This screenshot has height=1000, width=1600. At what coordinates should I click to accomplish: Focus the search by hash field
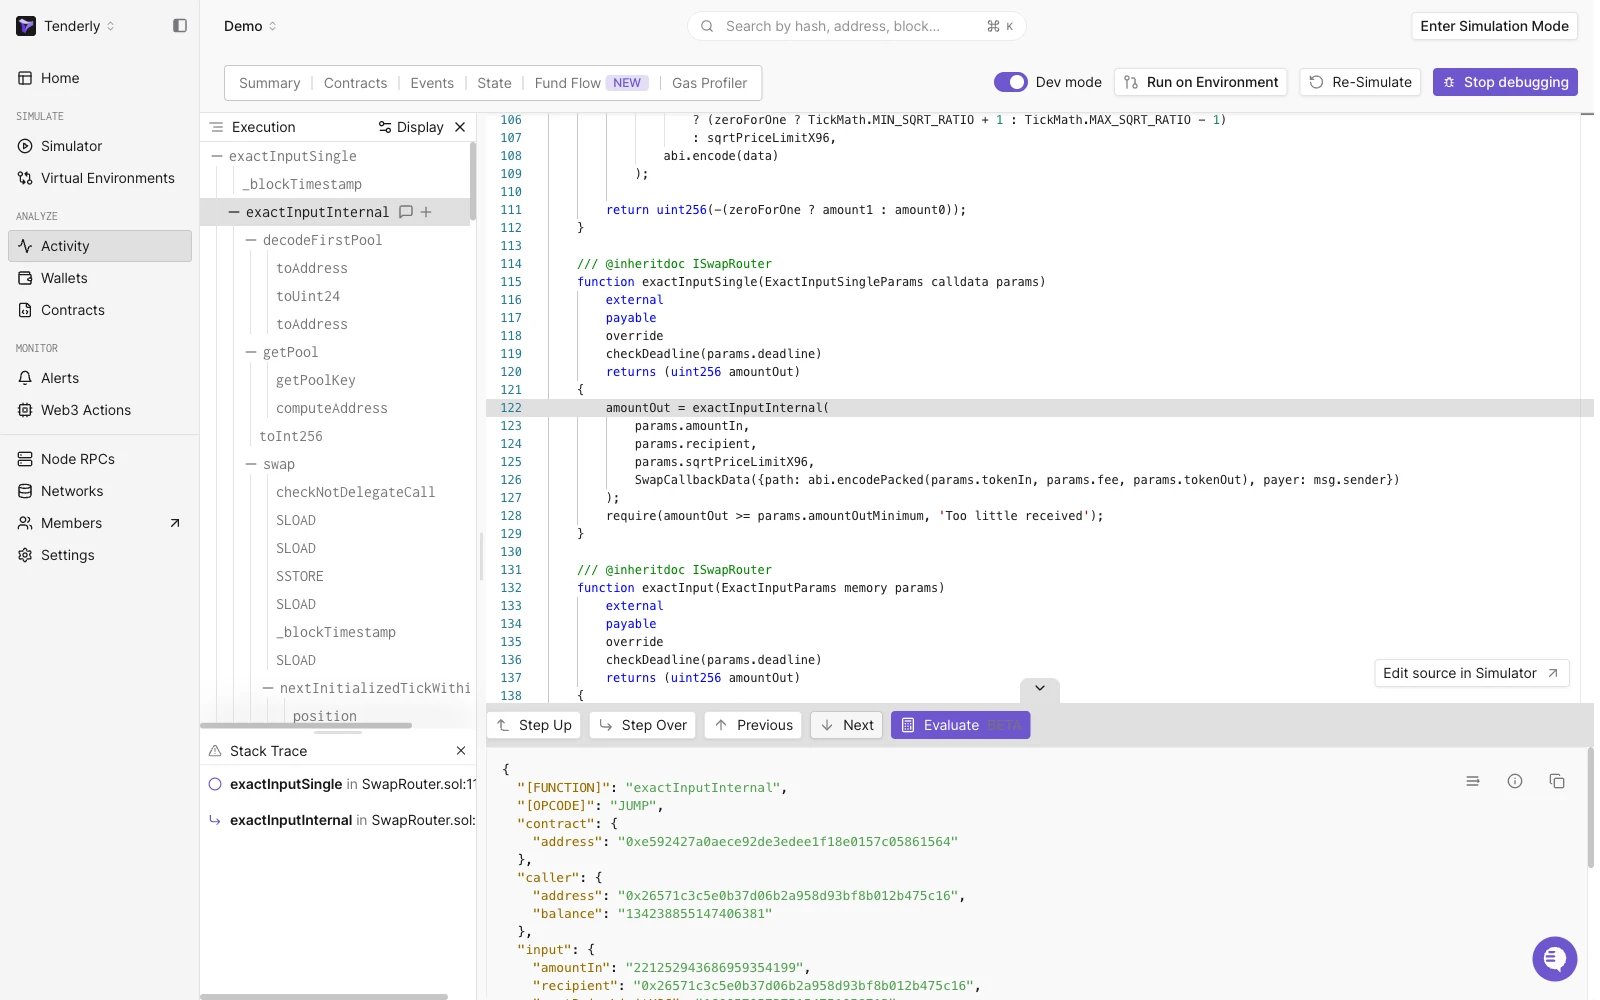(x=857, y=26)
